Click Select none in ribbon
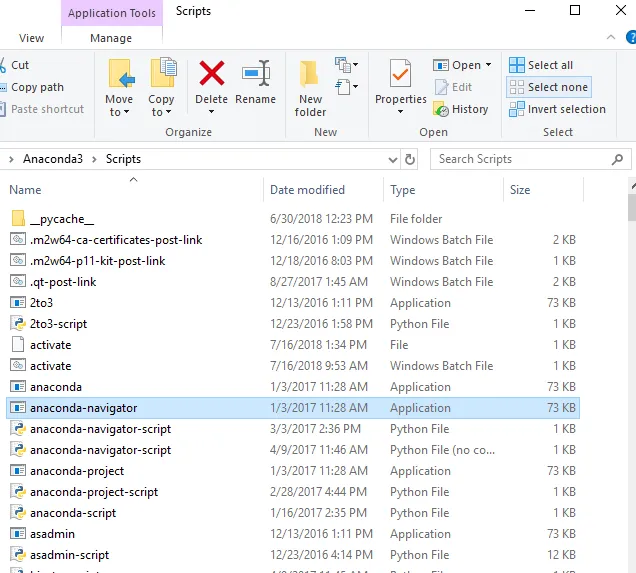 click(x=548, y=87)
